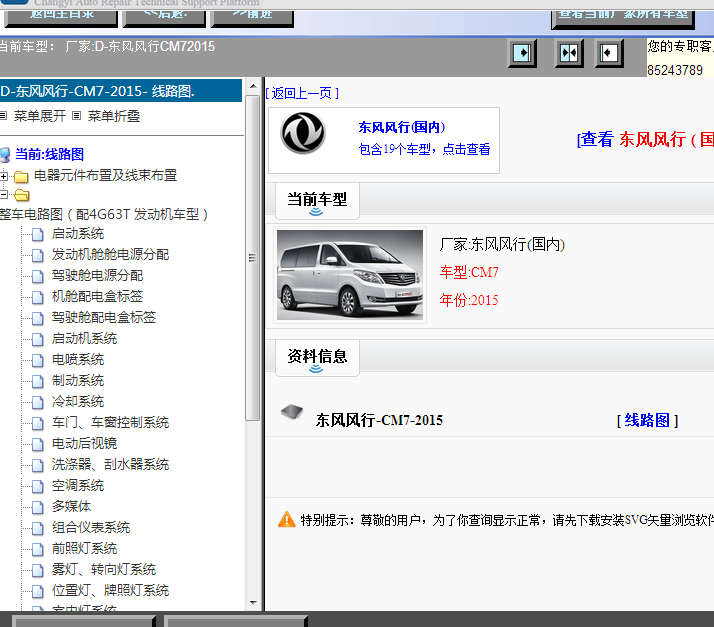Open 组合仪表系统 item
714x627 pixels.
pyautogui.click(x=91, y=527)
